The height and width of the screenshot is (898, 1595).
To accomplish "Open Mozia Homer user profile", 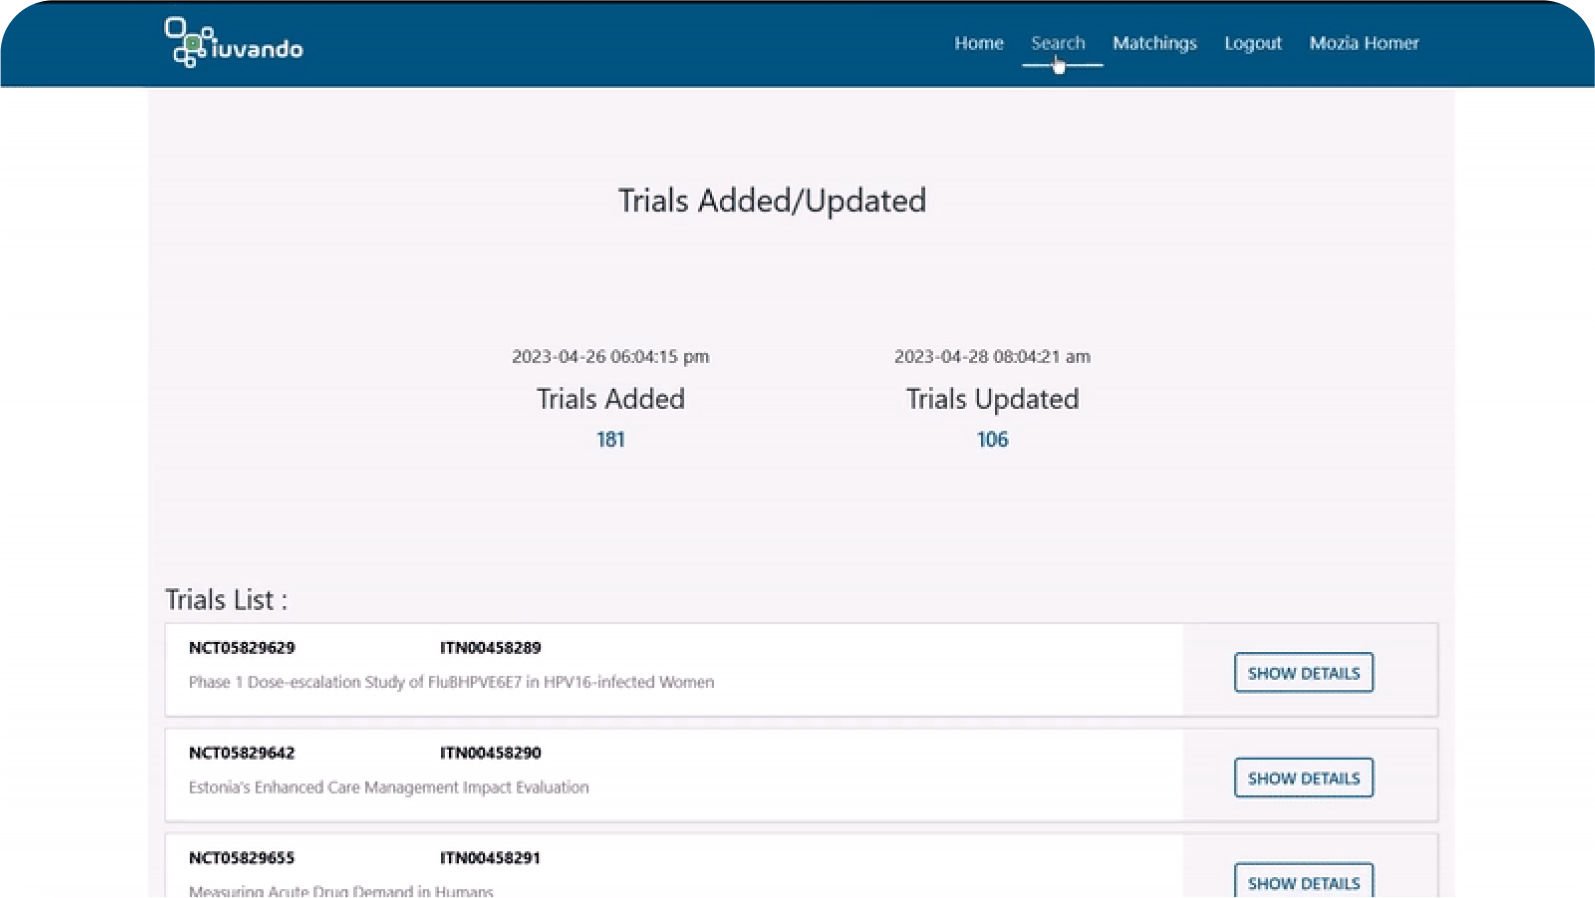I will coord(1364,43).
